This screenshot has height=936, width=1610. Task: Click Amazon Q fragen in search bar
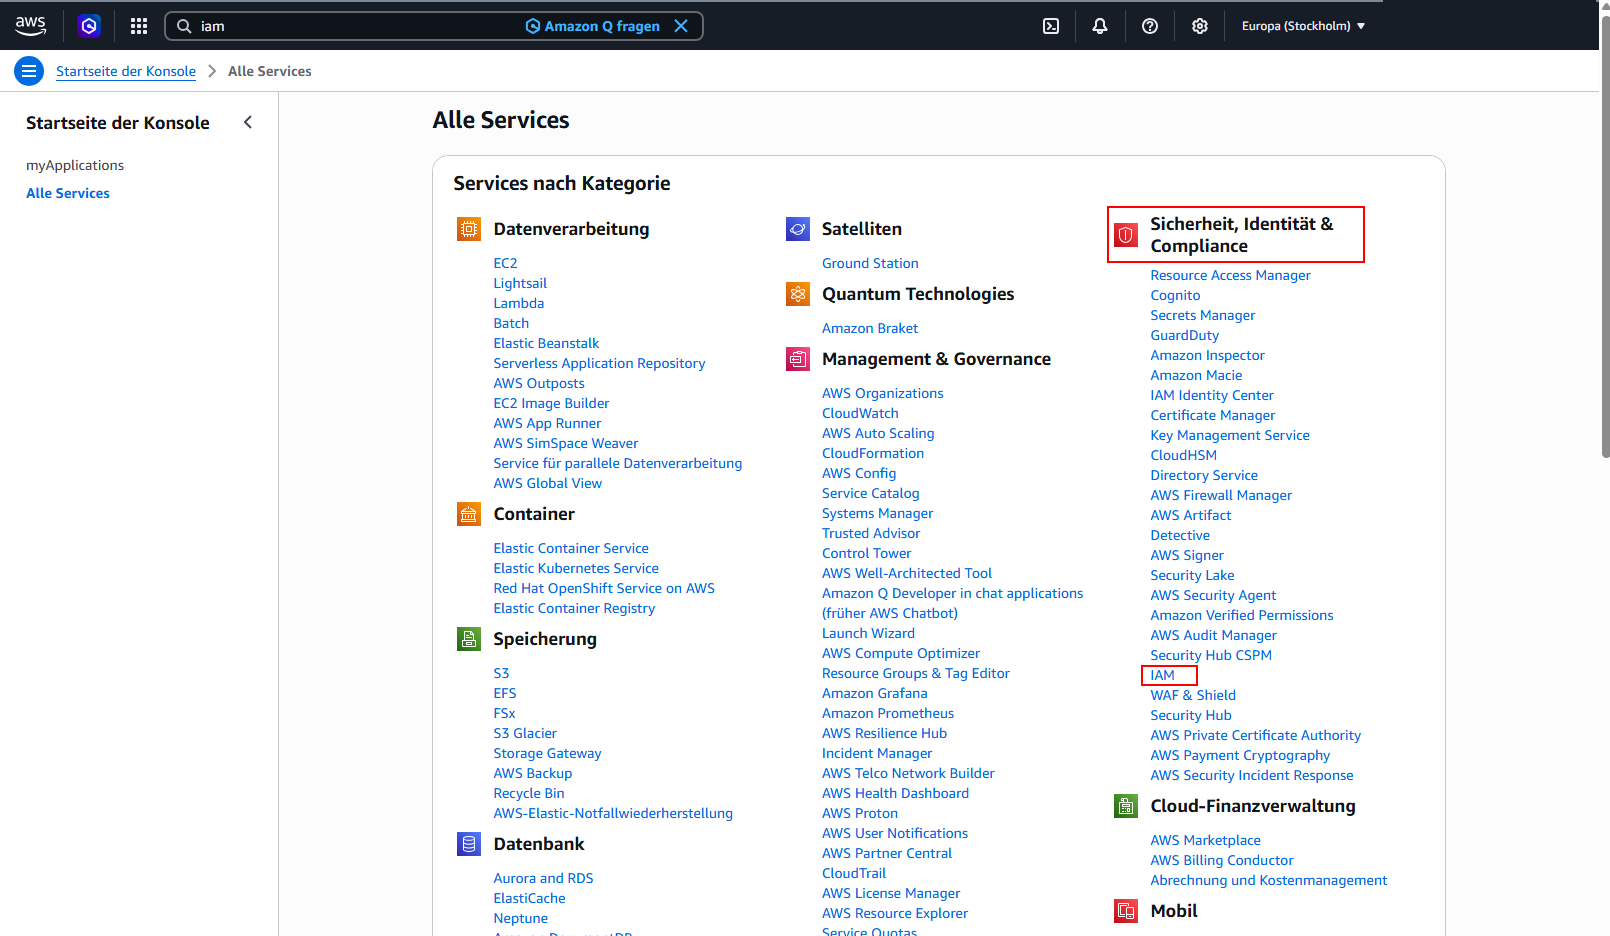coord(593,26)
